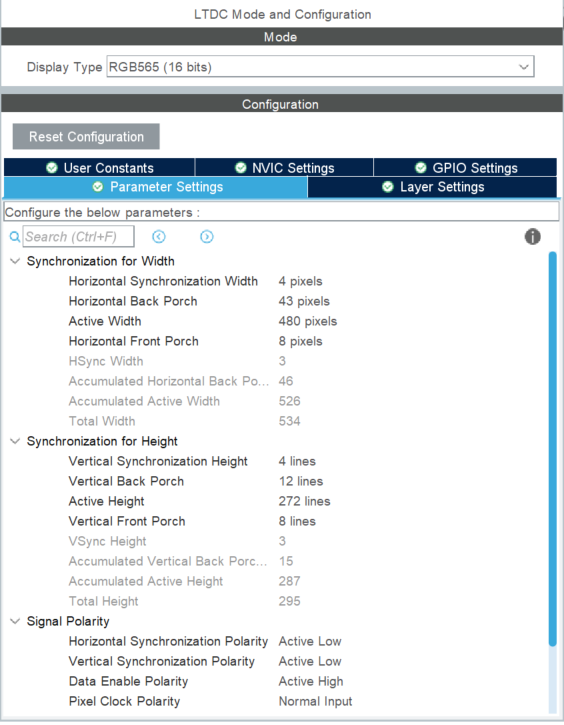Viewport: 564px width, 725px height.
Task: Focus the Search (Ctrl+F) field
Action: click(79, 237)
